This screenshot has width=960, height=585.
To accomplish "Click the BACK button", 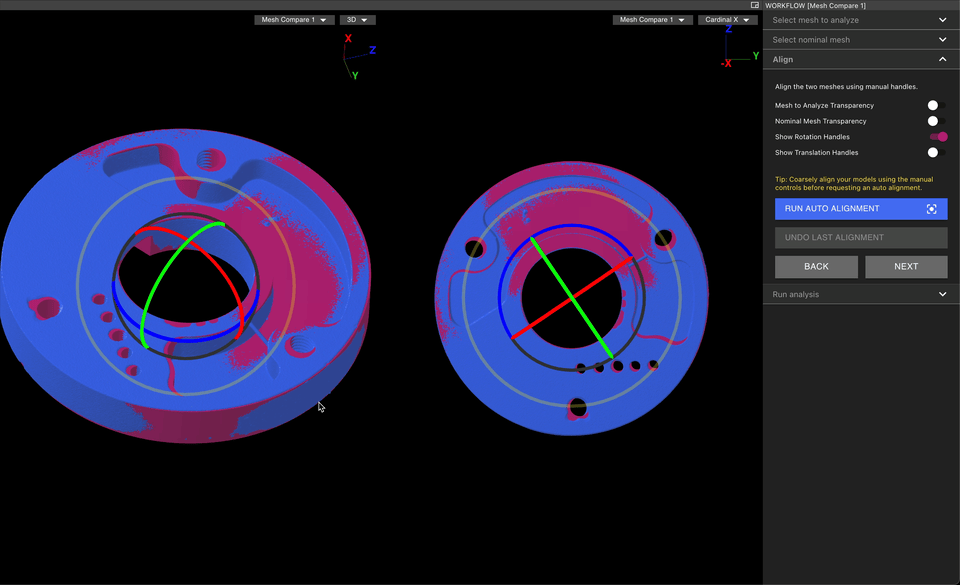I will click(x=816, y=267).
